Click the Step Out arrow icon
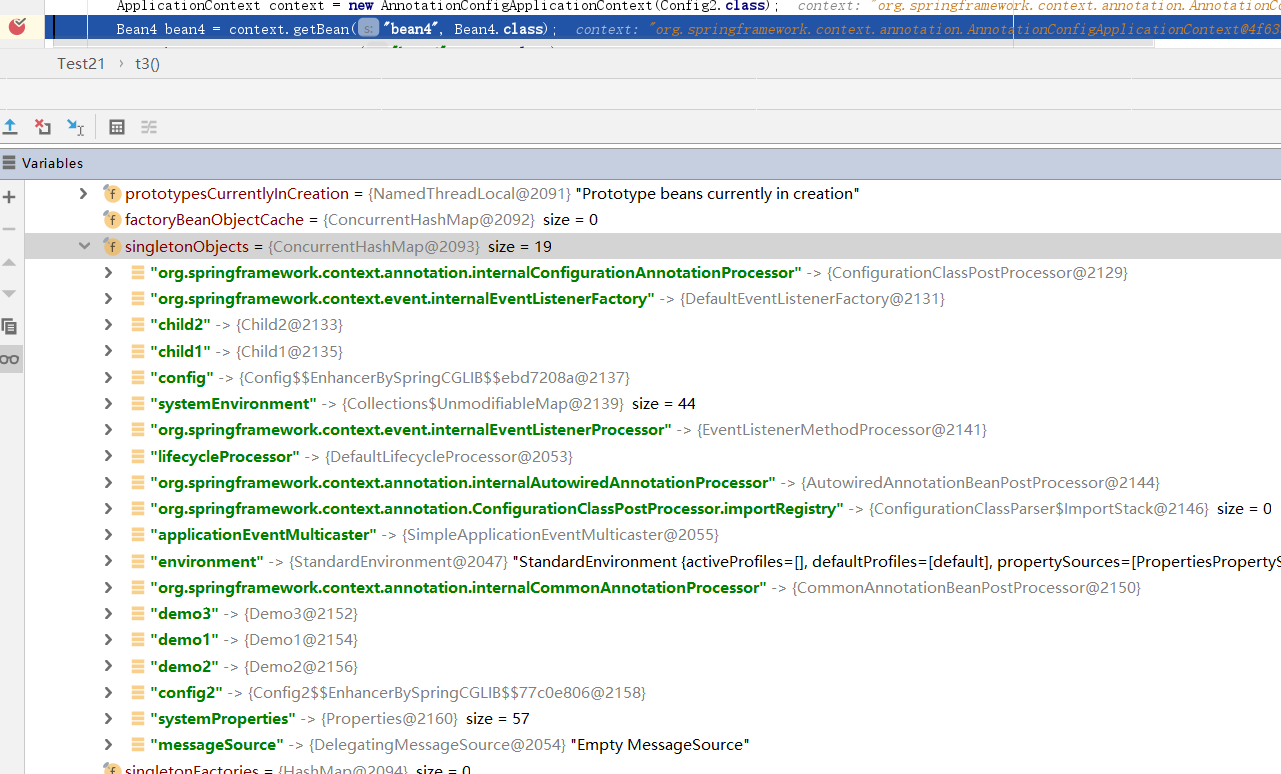This screenshot has width=1281, height=774. (10, 127)
